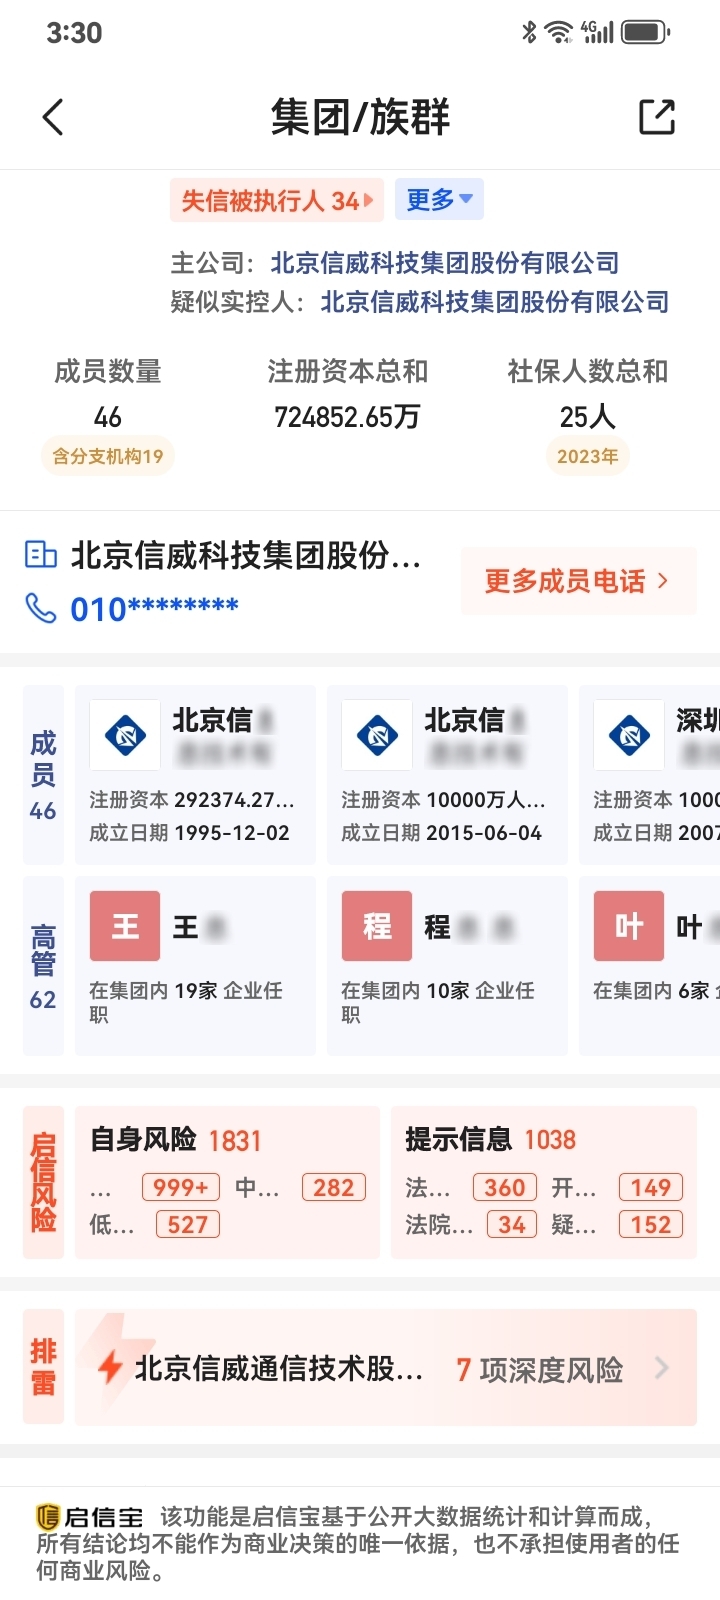Tap the phone handset icon
The height and width of the screenshot is (1600, 720).
click(41, 608)
